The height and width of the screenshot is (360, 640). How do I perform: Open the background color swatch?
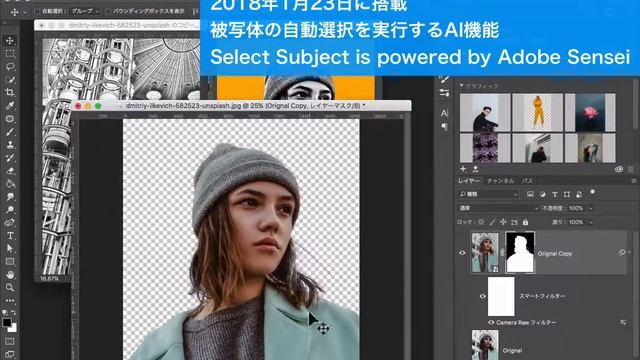14,329
